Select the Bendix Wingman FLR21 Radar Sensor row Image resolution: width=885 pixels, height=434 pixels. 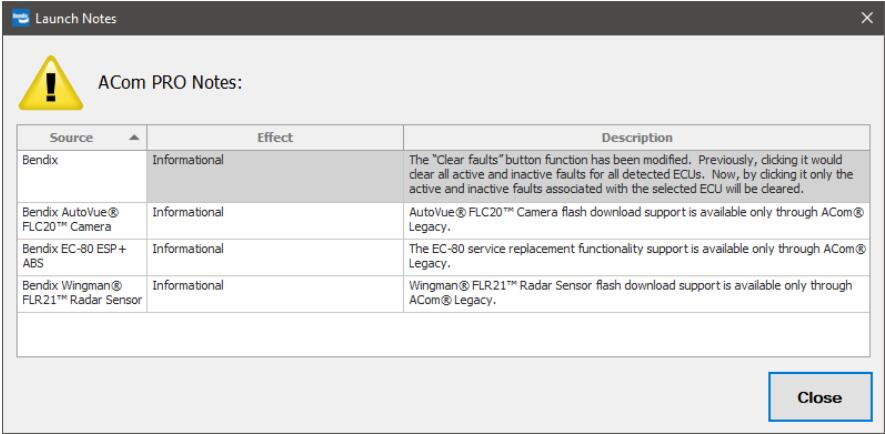click(x=443, y=294)
